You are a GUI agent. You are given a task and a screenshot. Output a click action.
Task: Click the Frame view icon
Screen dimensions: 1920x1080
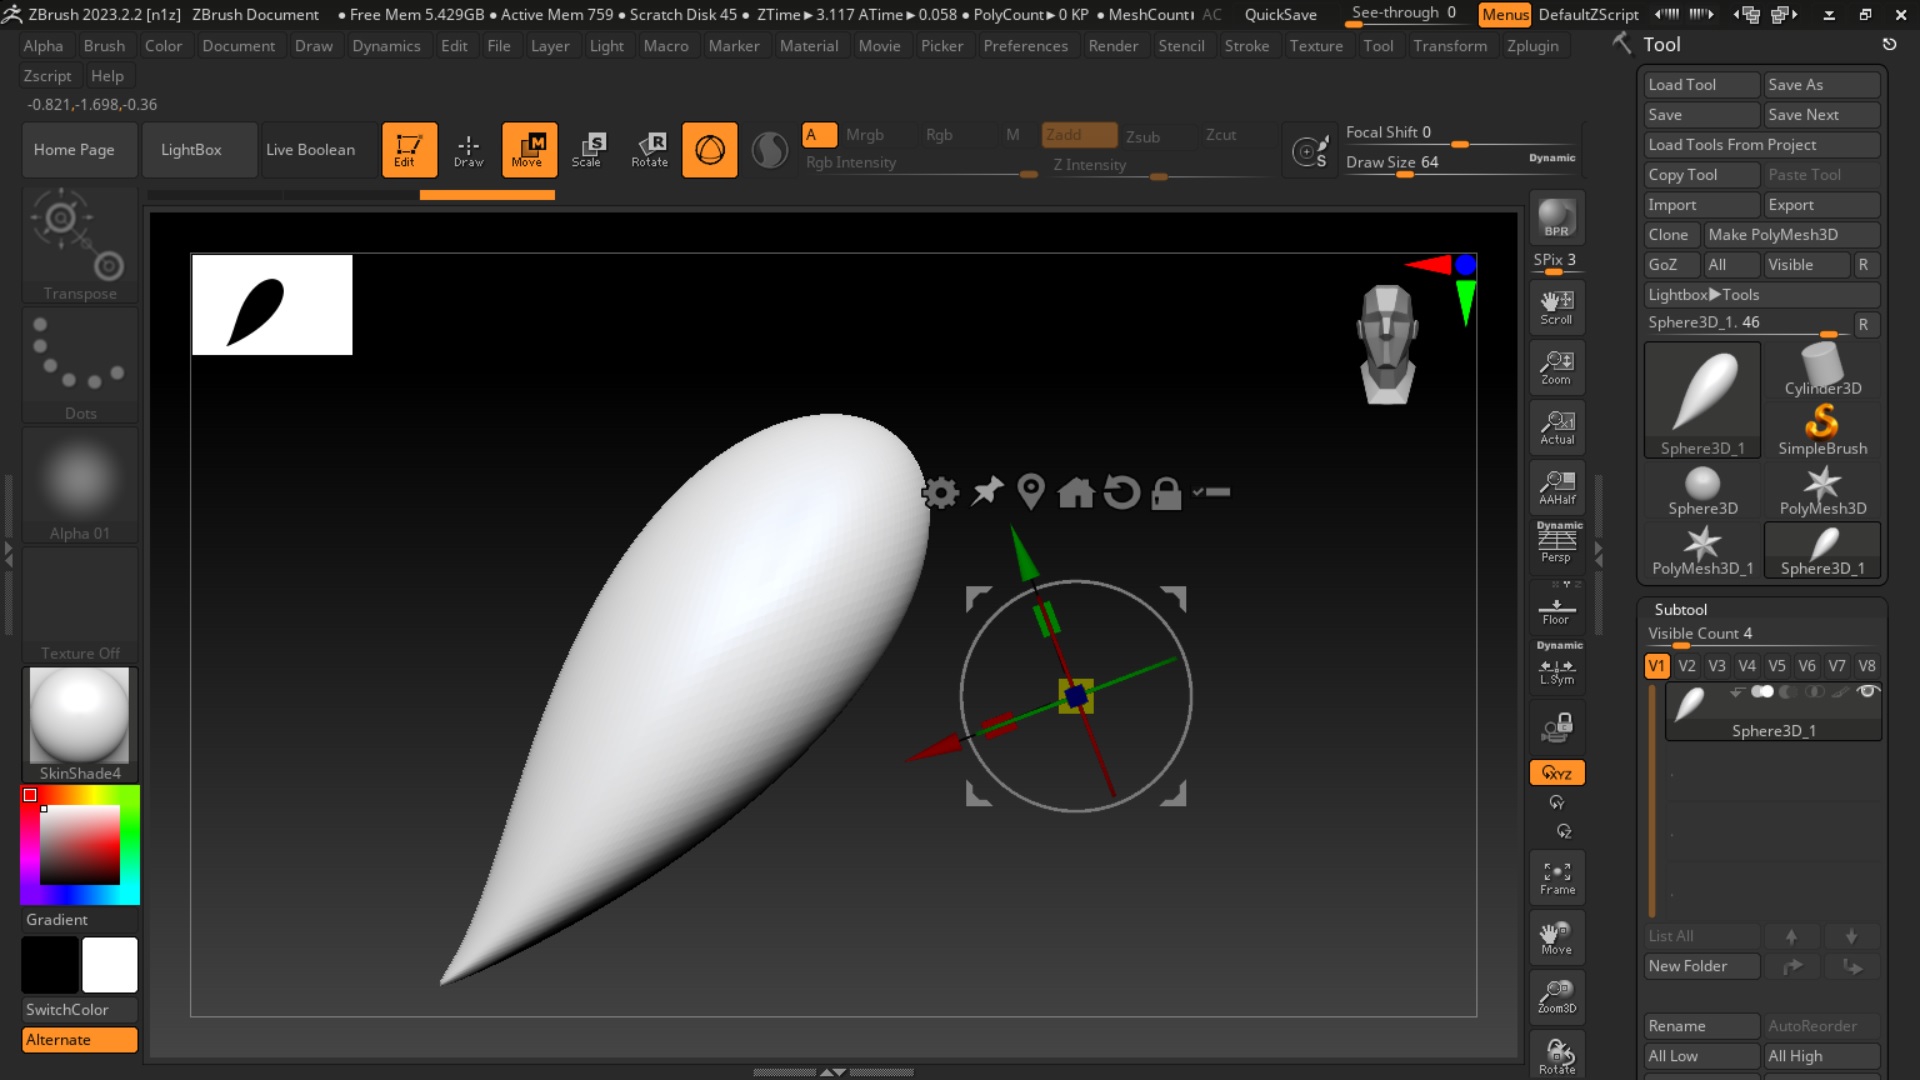click(1556, 877)
